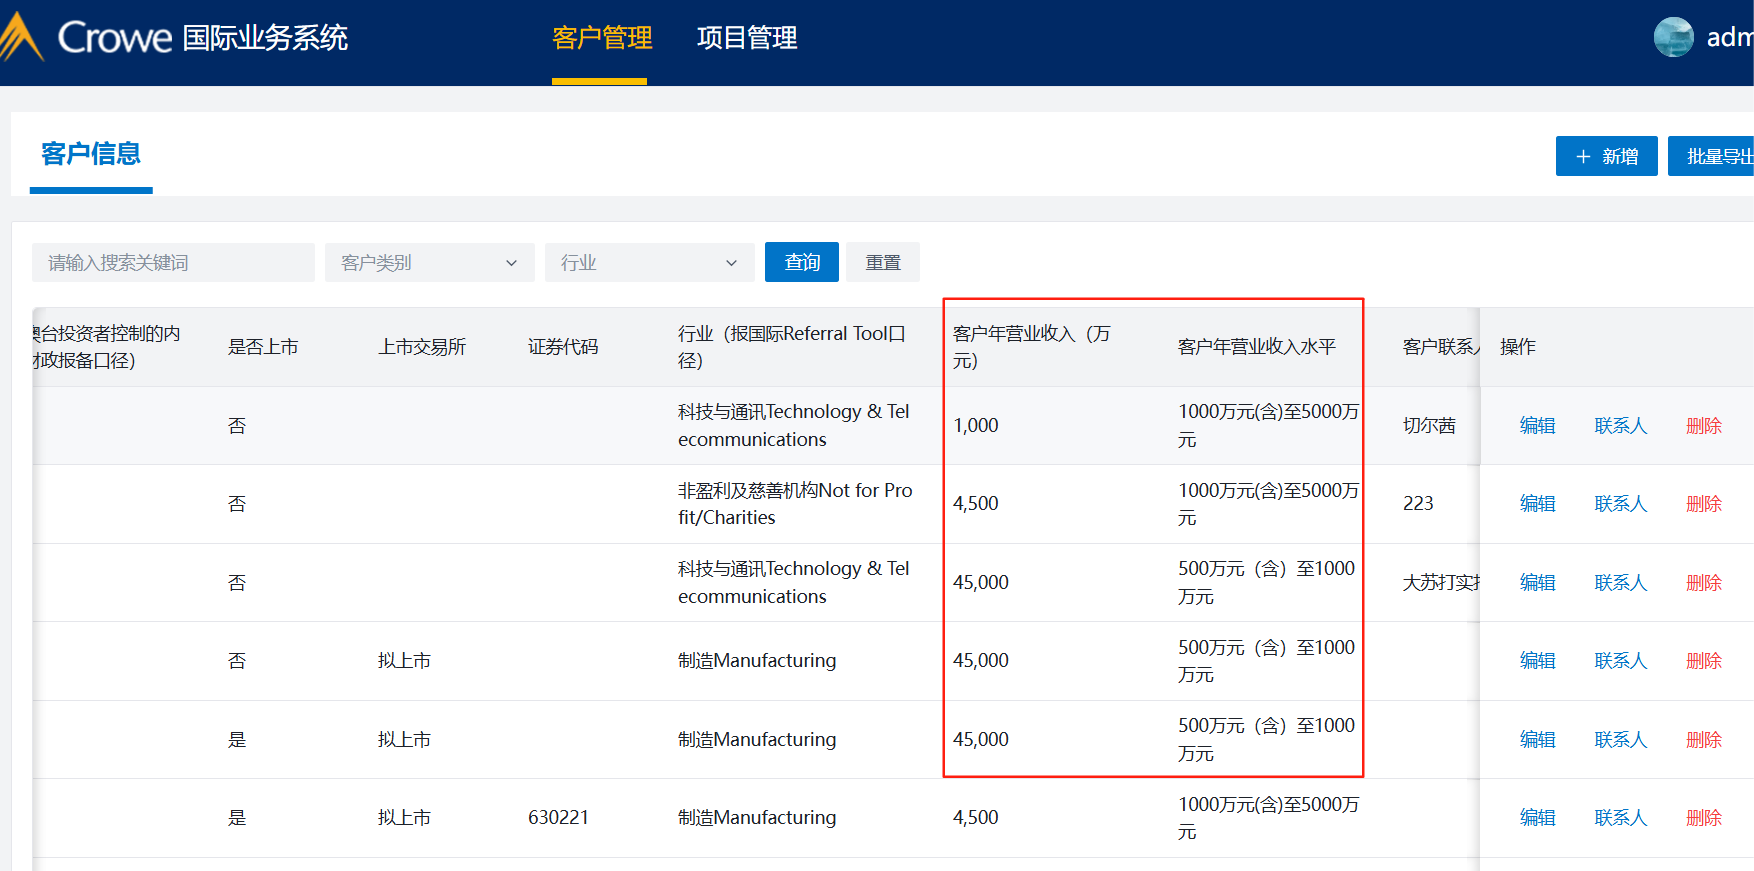This screenshot has width=1754, height=871.
Task: Click 编辑 in the Not for Profit row
Action: (1537, 504)
